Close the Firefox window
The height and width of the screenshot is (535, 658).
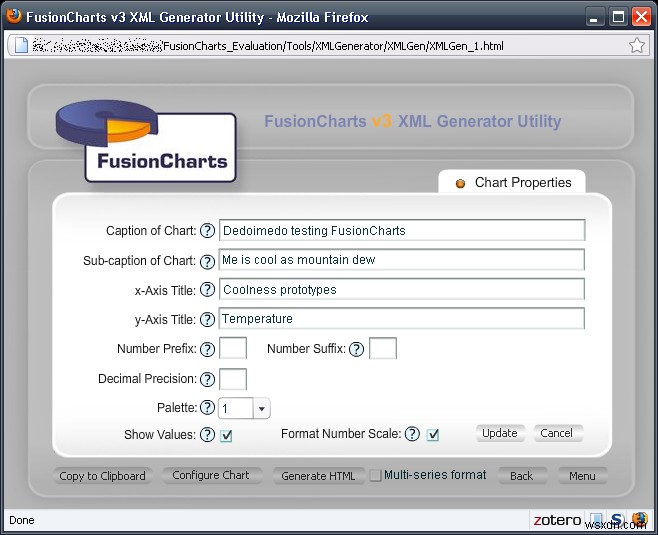point(642,17)
